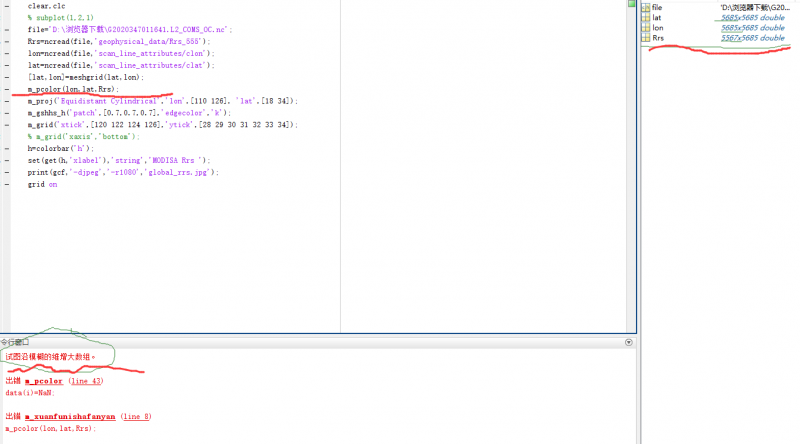Open the m_pcolor error link
800x444 pixels.
(45, 381)
